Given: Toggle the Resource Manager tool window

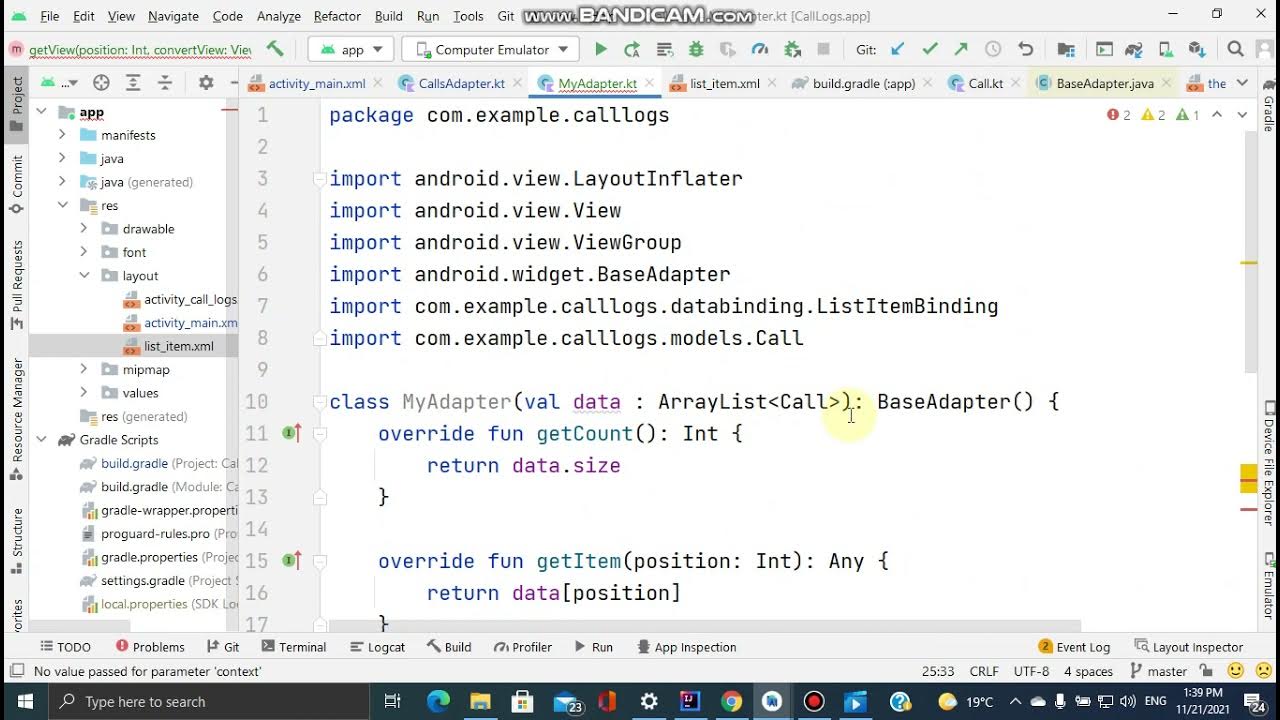Looking at the screenshot, I should point(16,419).
